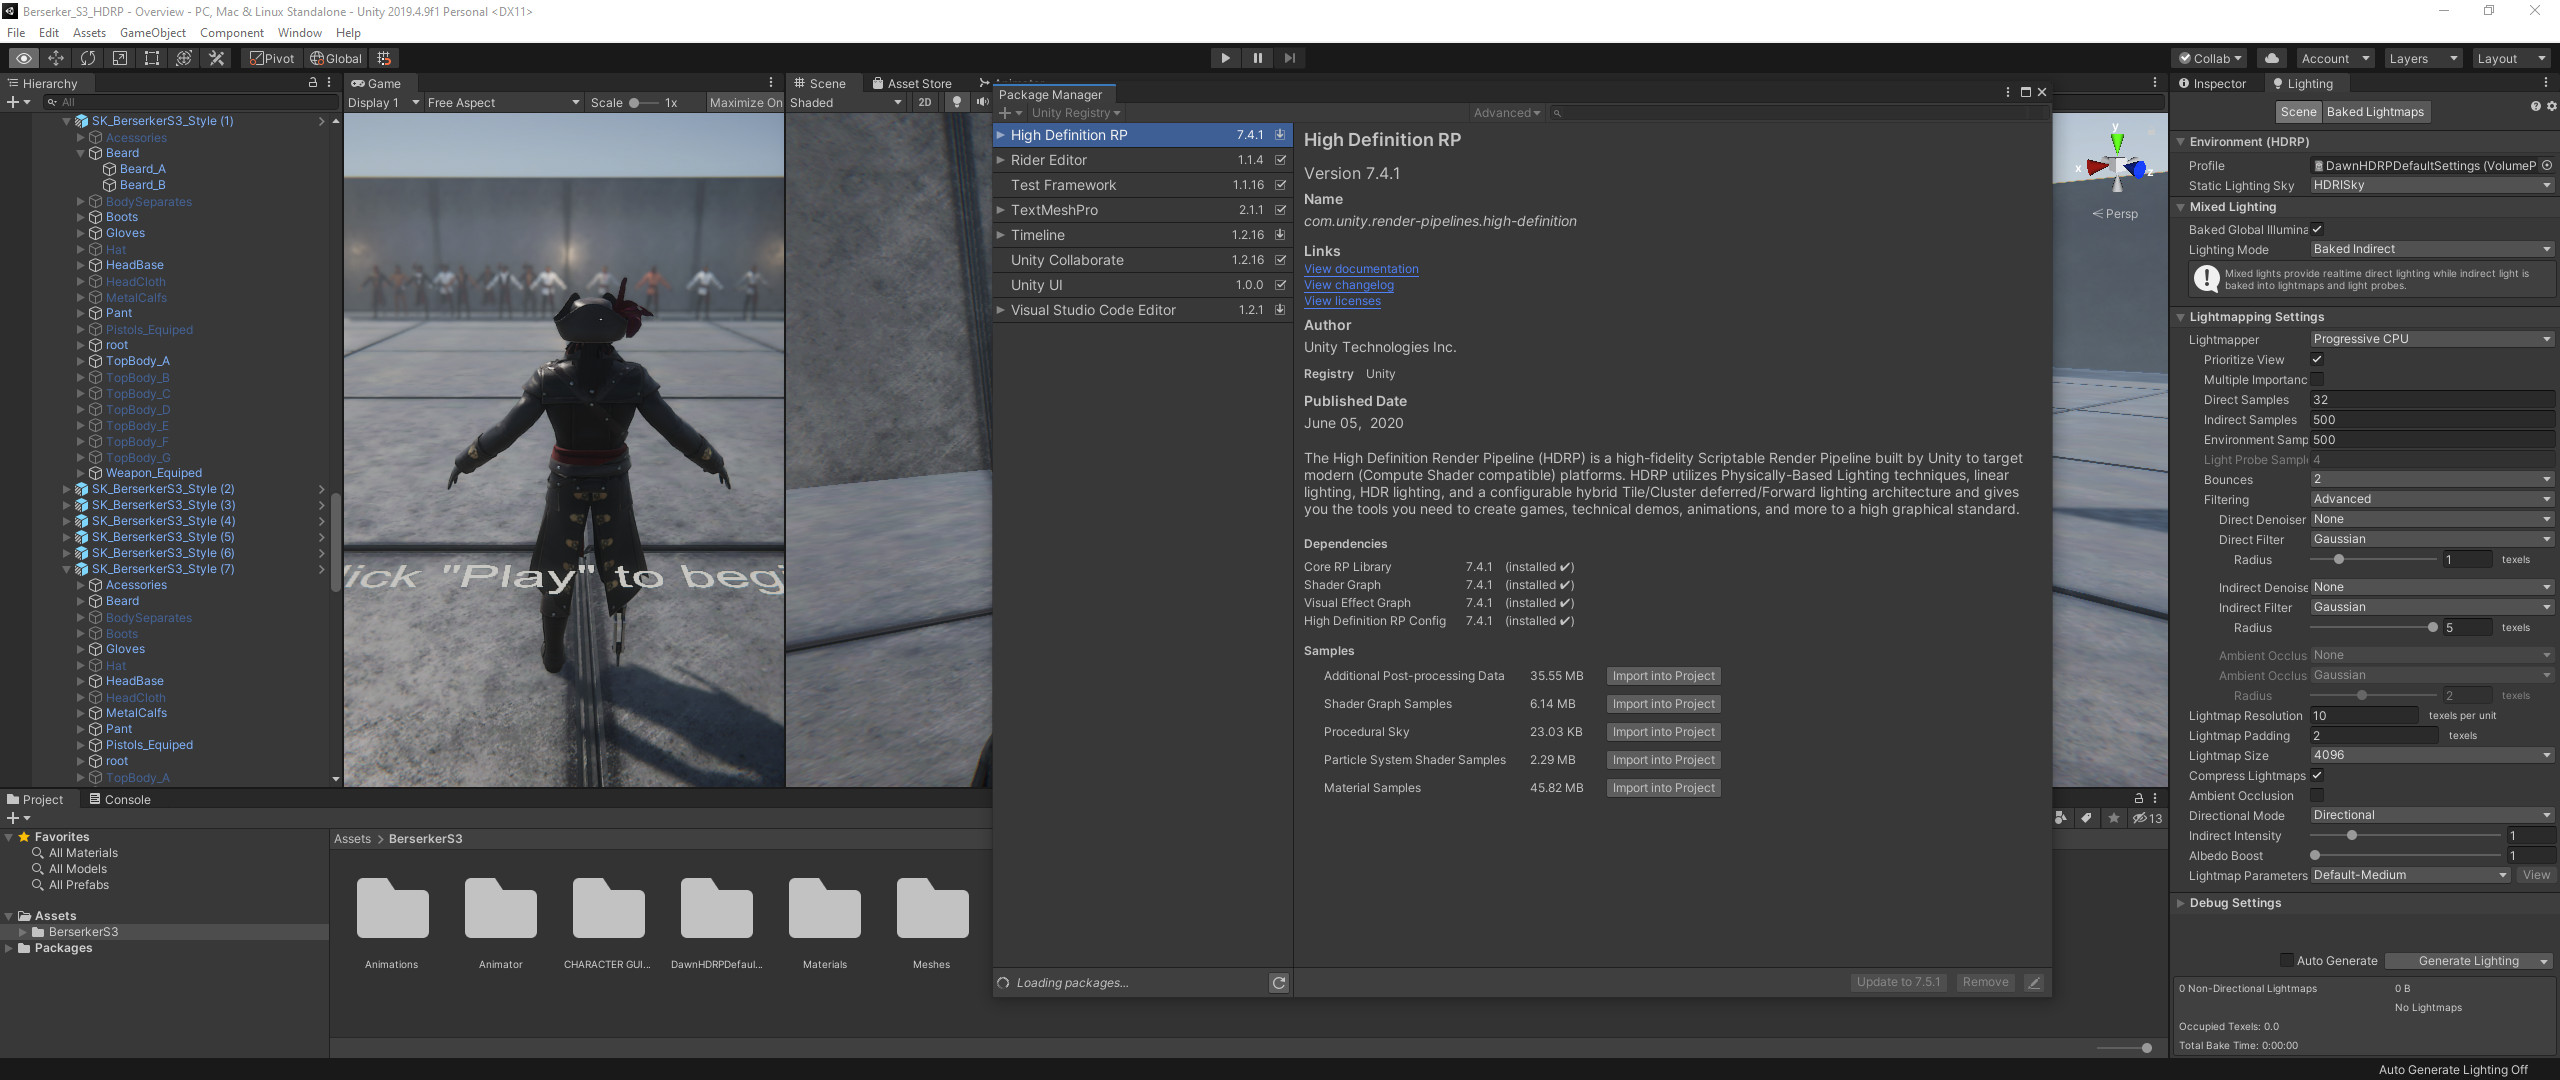Collapse SK_BerserkerS3_Style (1) tree node

66,121
